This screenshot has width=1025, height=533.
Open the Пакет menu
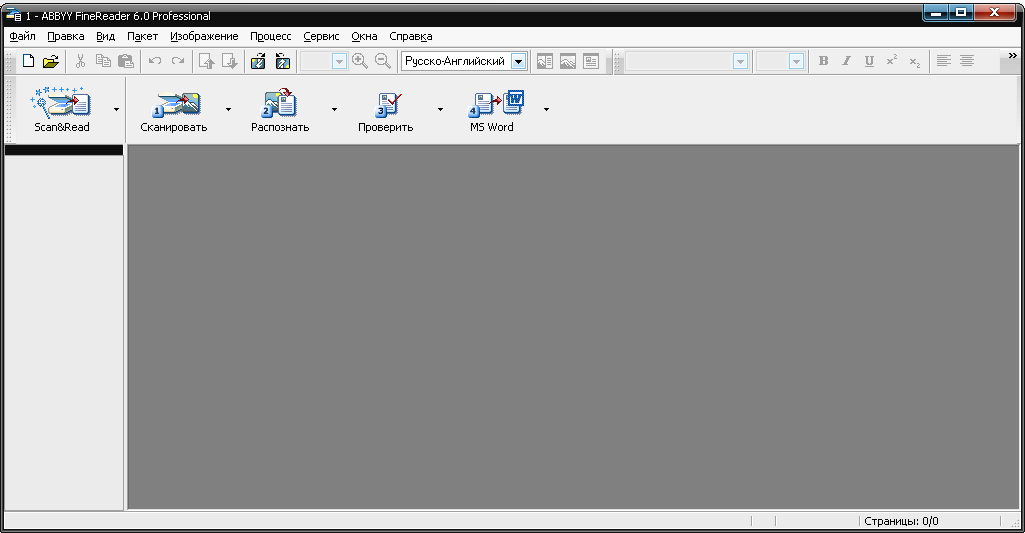click(143, 37)
